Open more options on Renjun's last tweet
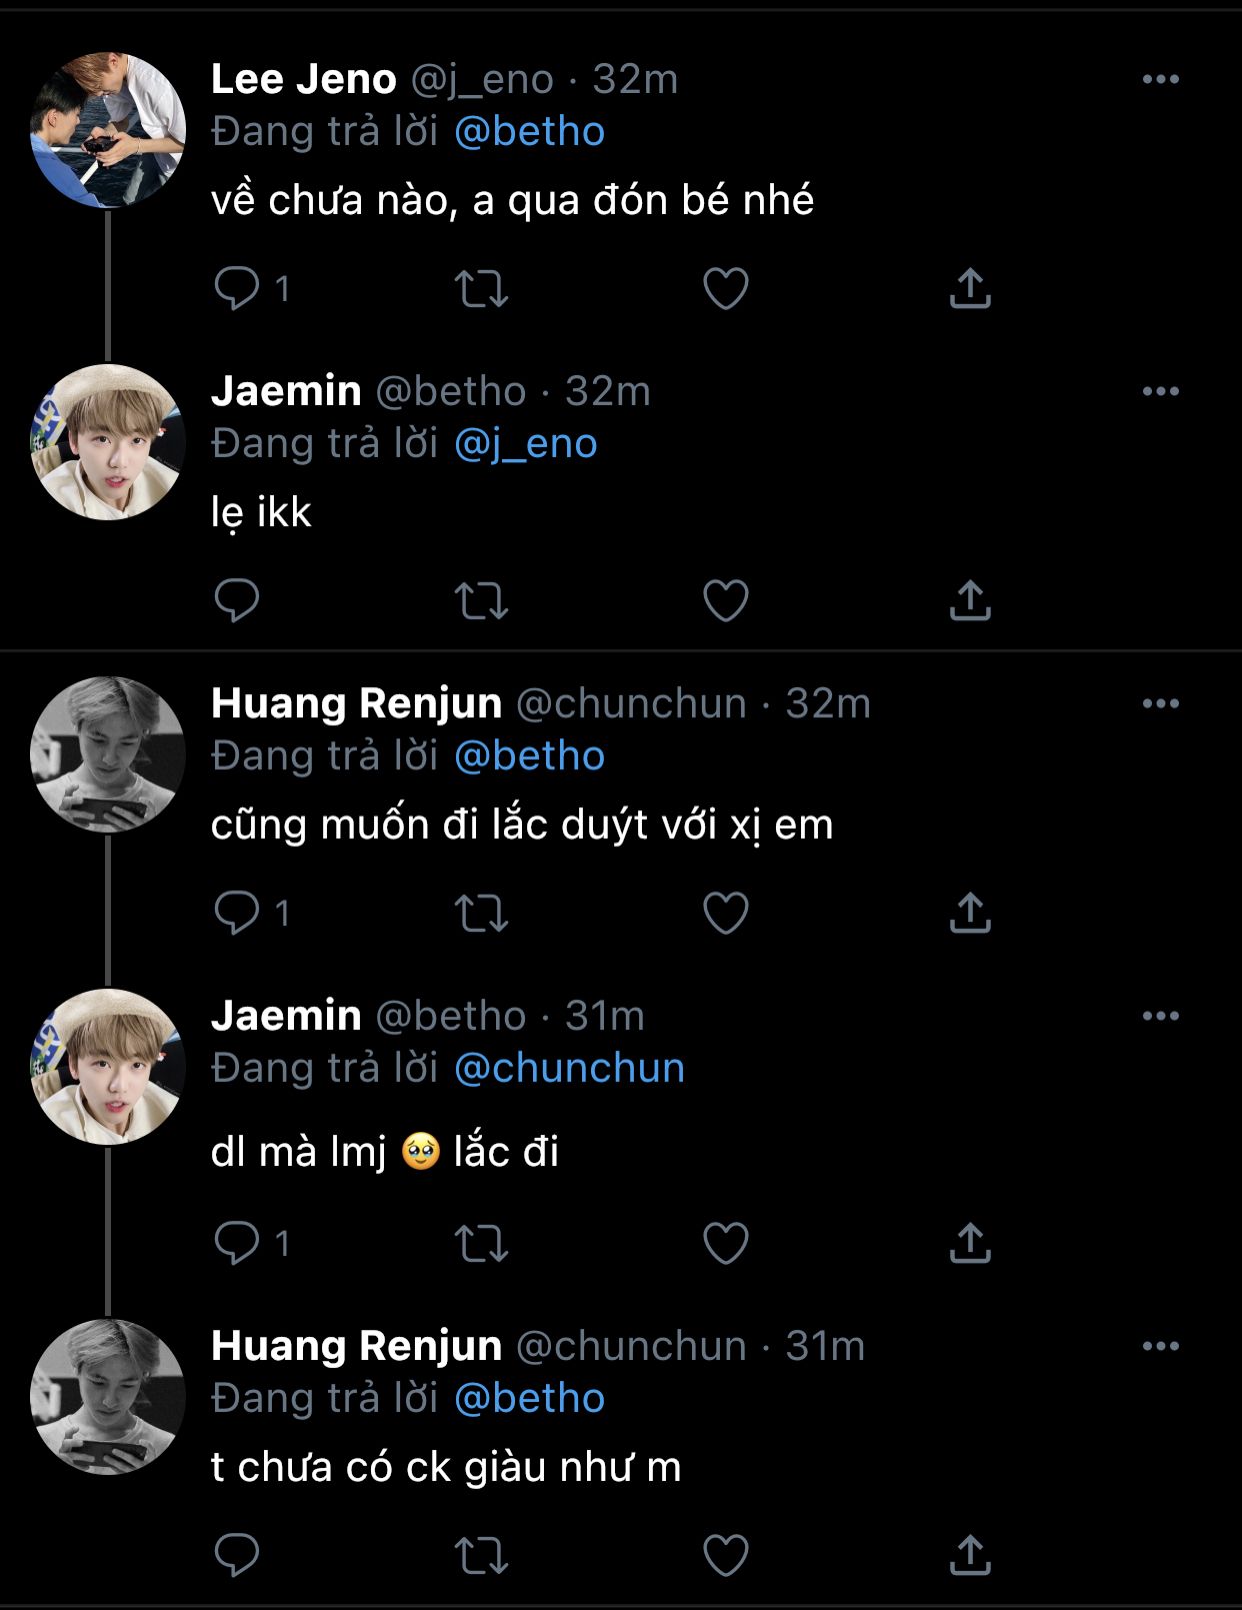1242x1610 pixels. click(1160, 1346)
